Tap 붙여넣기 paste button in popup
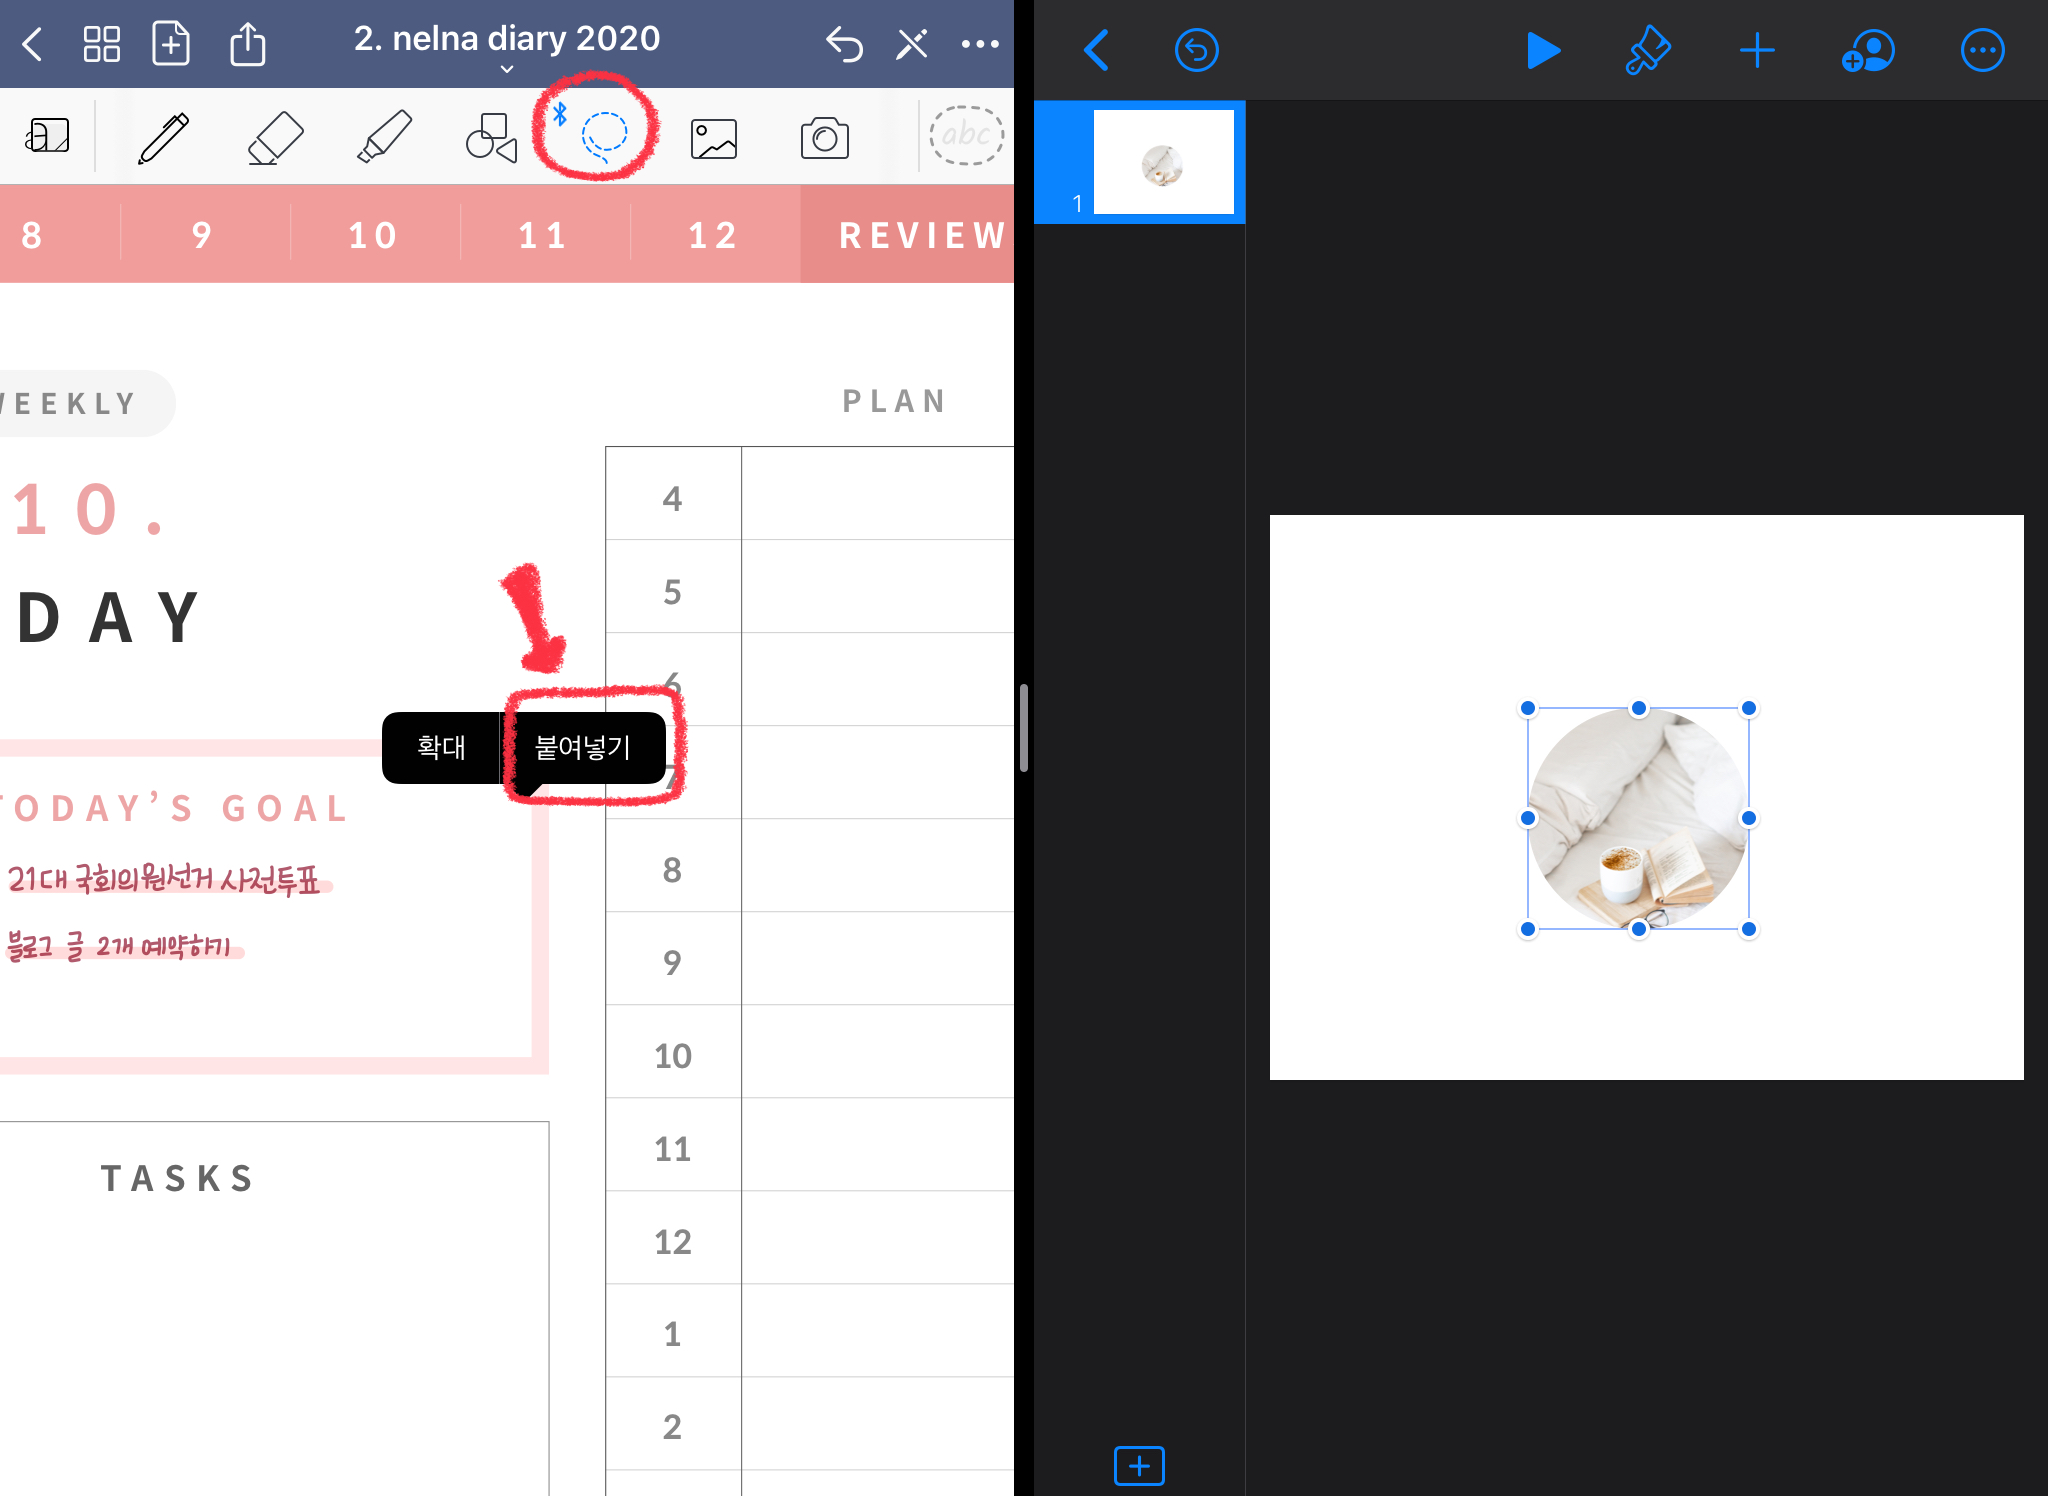This screenshot has width=2048, height=1496. 583,747
